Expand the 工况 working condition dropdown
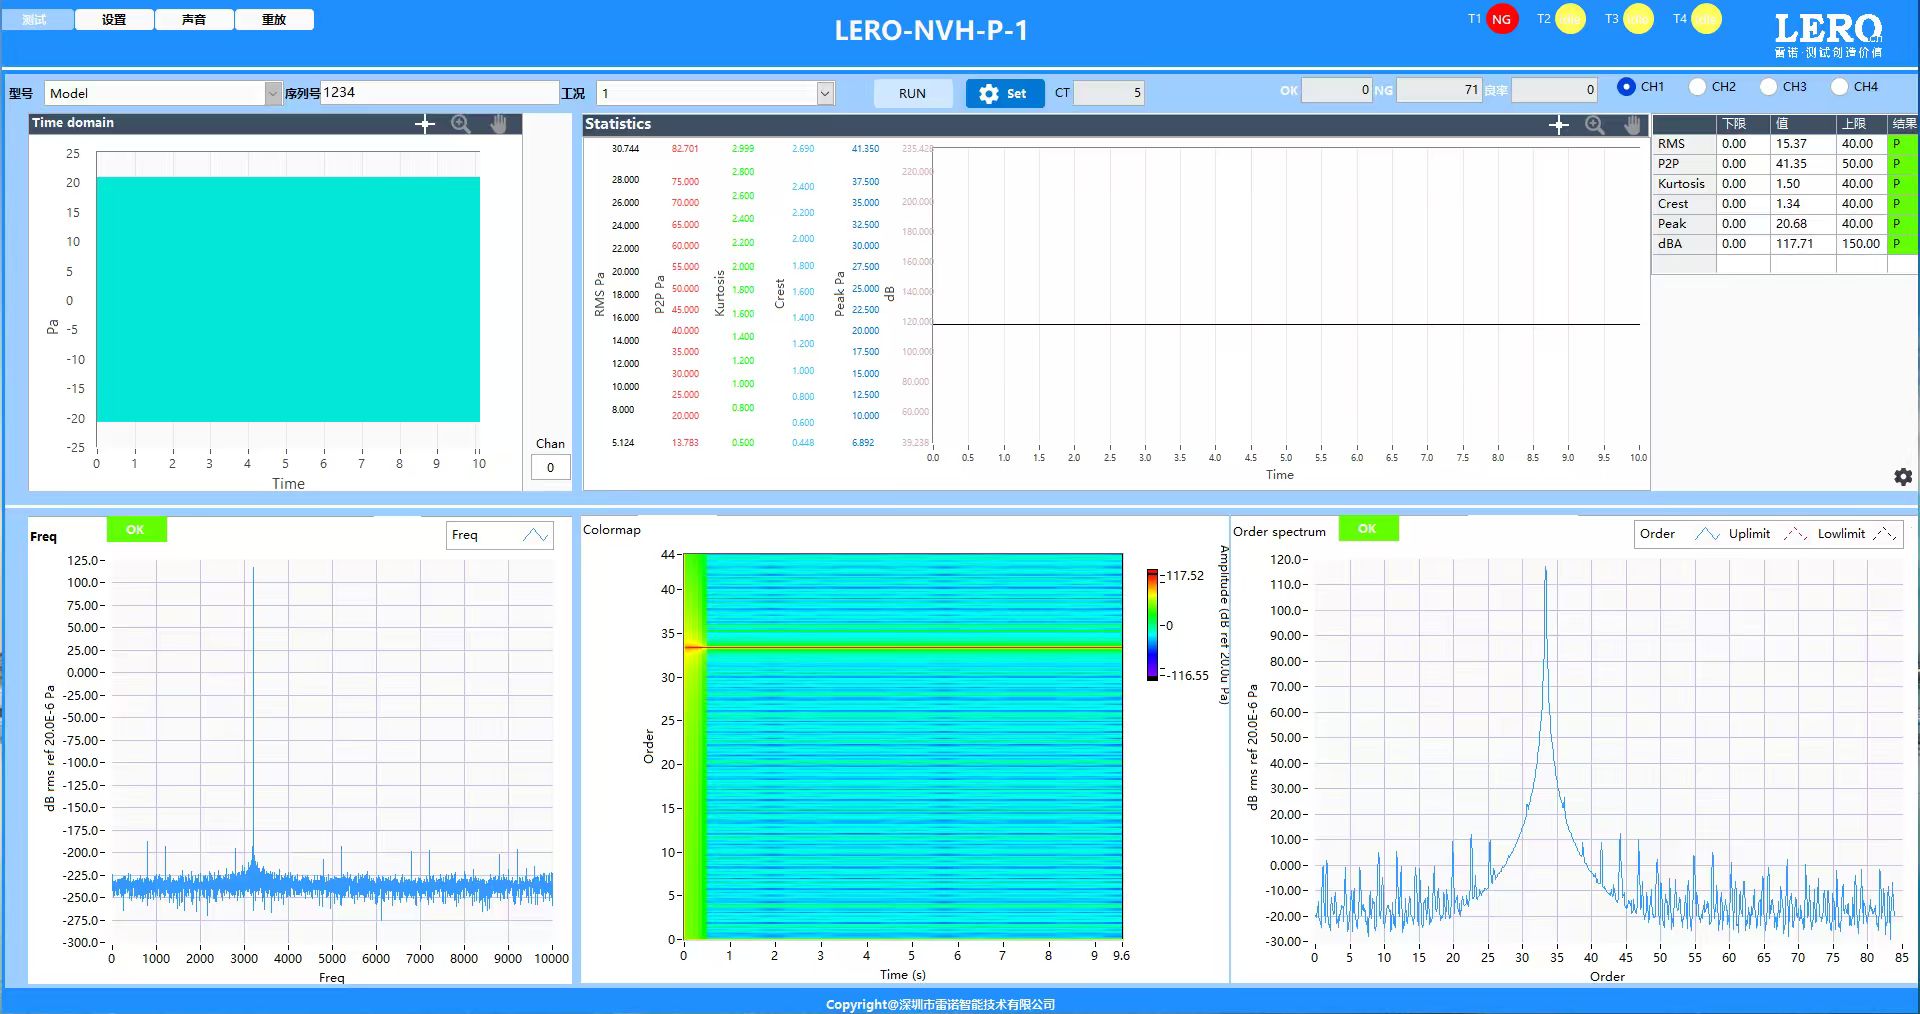The width and height of the screenshot is (1920, 1014). pyautogui.click(x=825, y=93)
